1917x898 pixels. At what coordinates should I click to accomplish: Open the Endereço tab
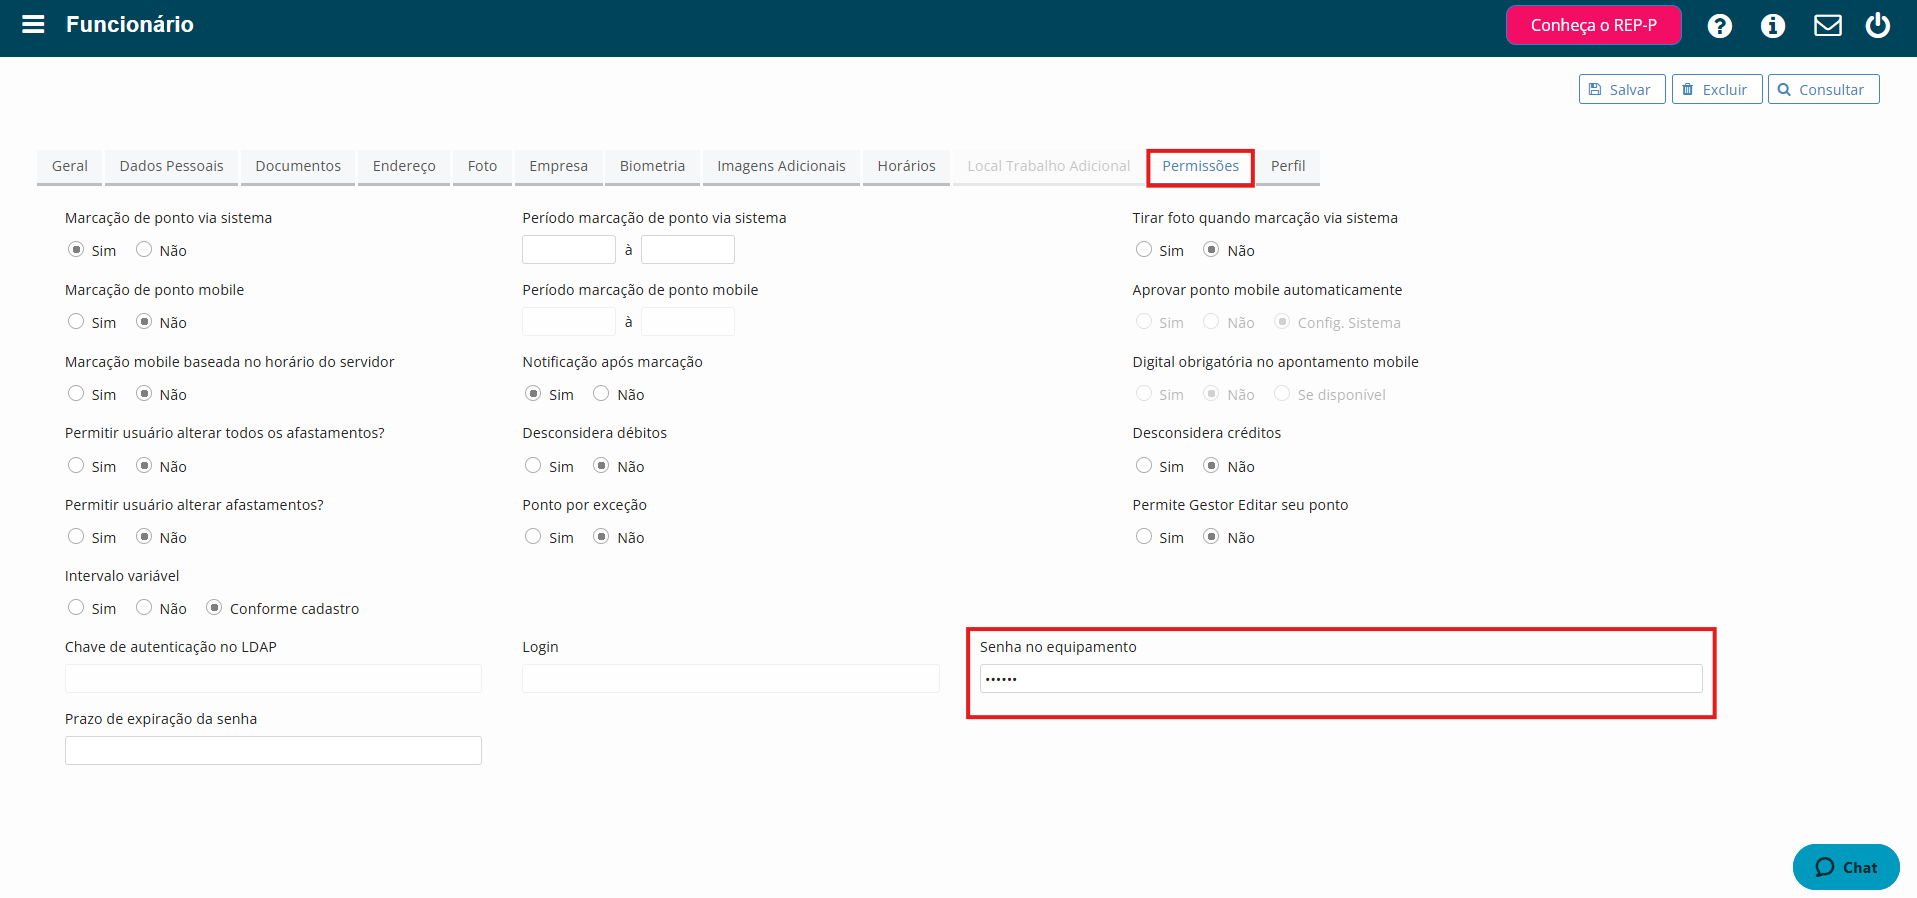point(404,166)
